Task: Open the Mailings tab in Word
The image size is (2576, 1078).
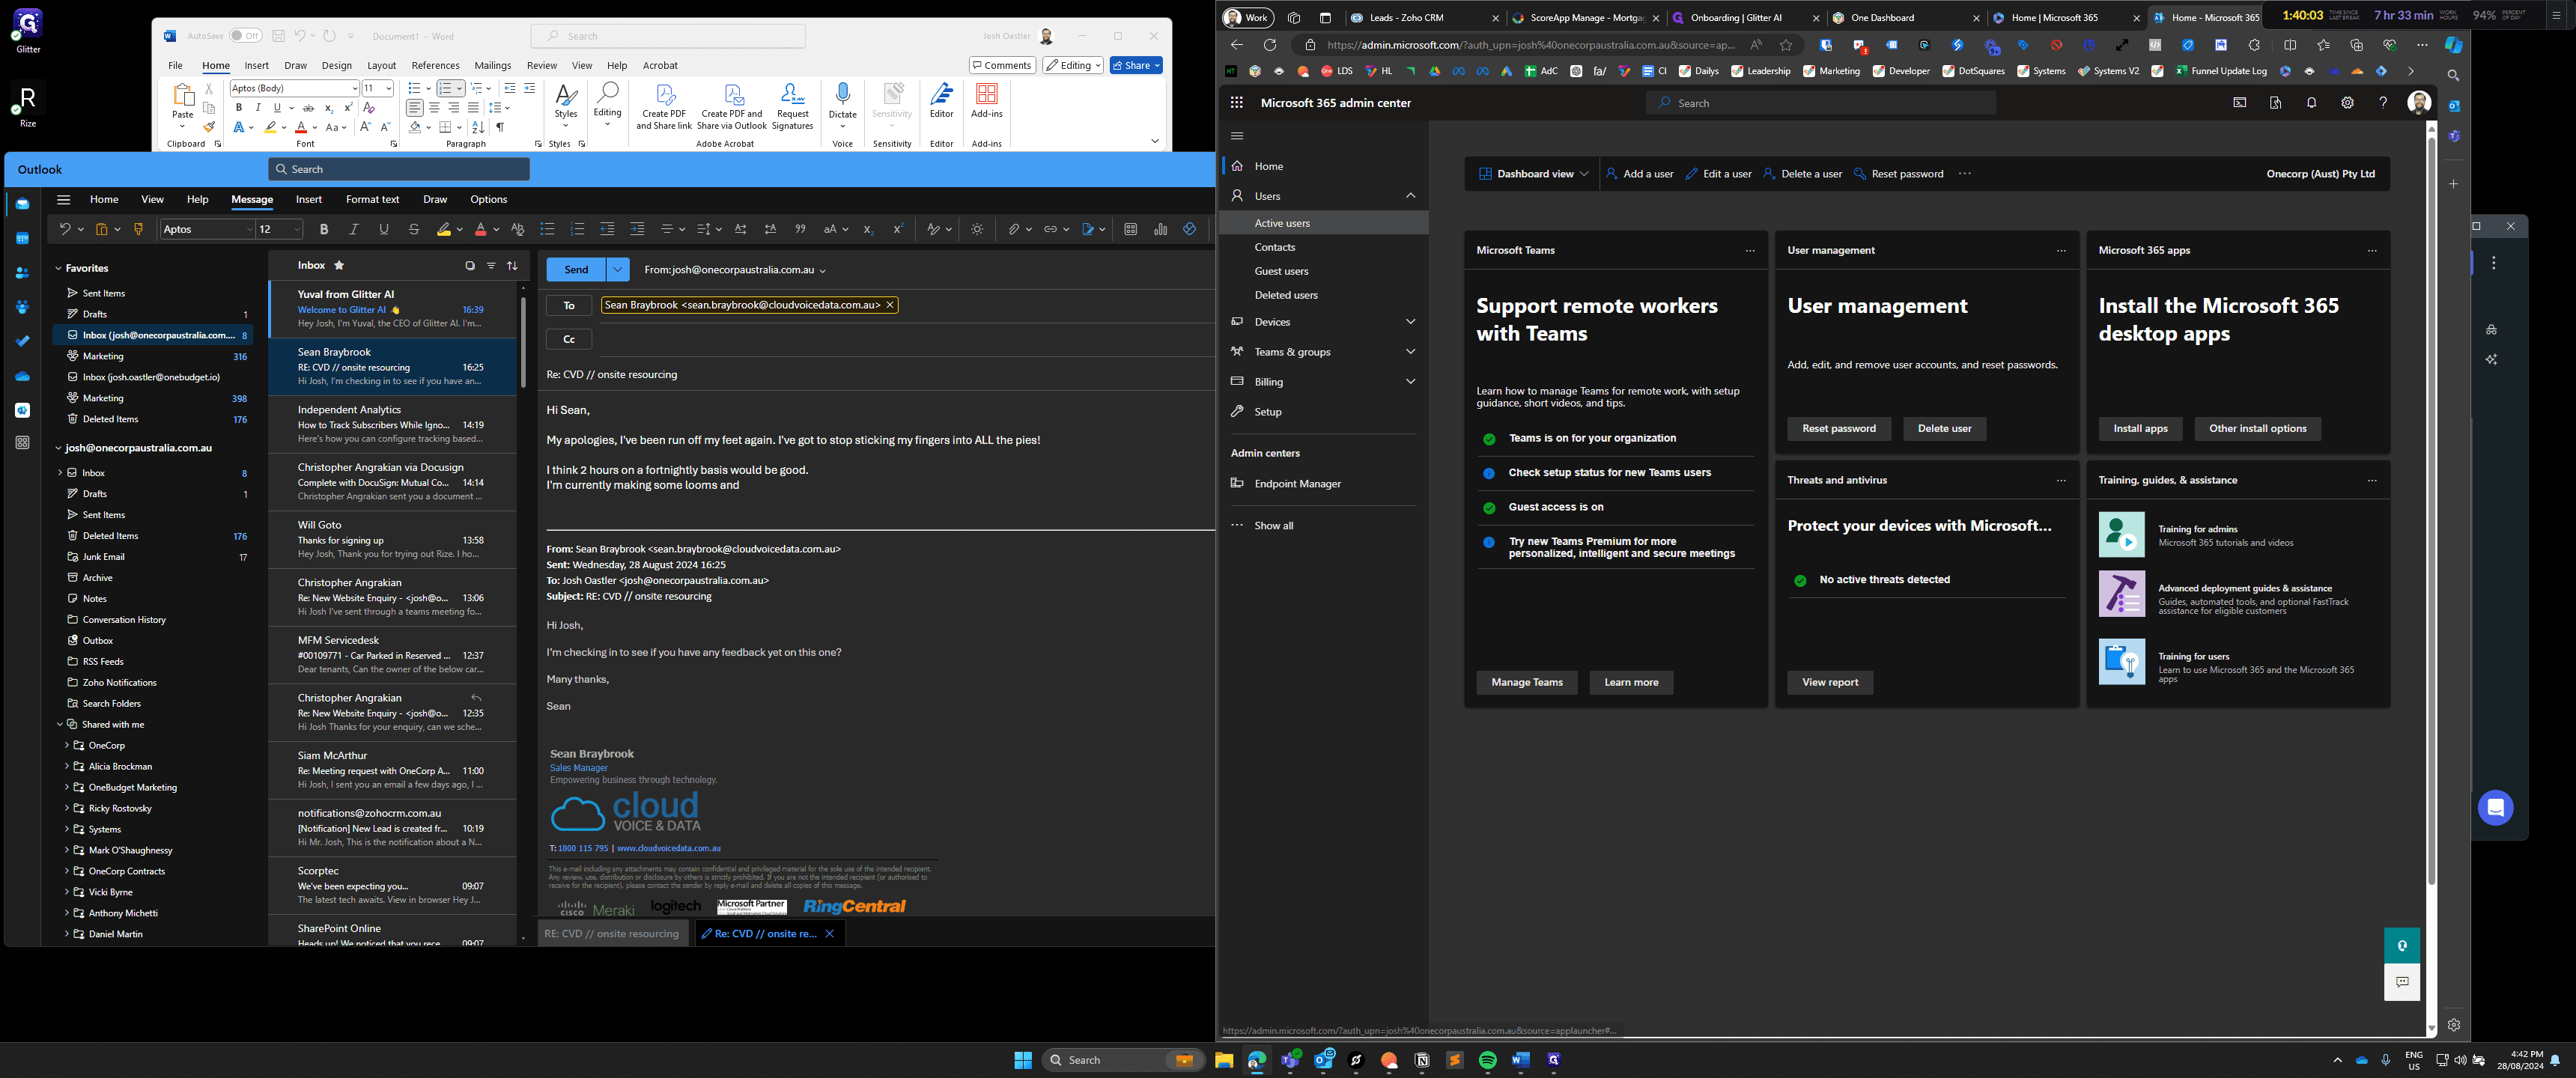Action: click(493, 66)
